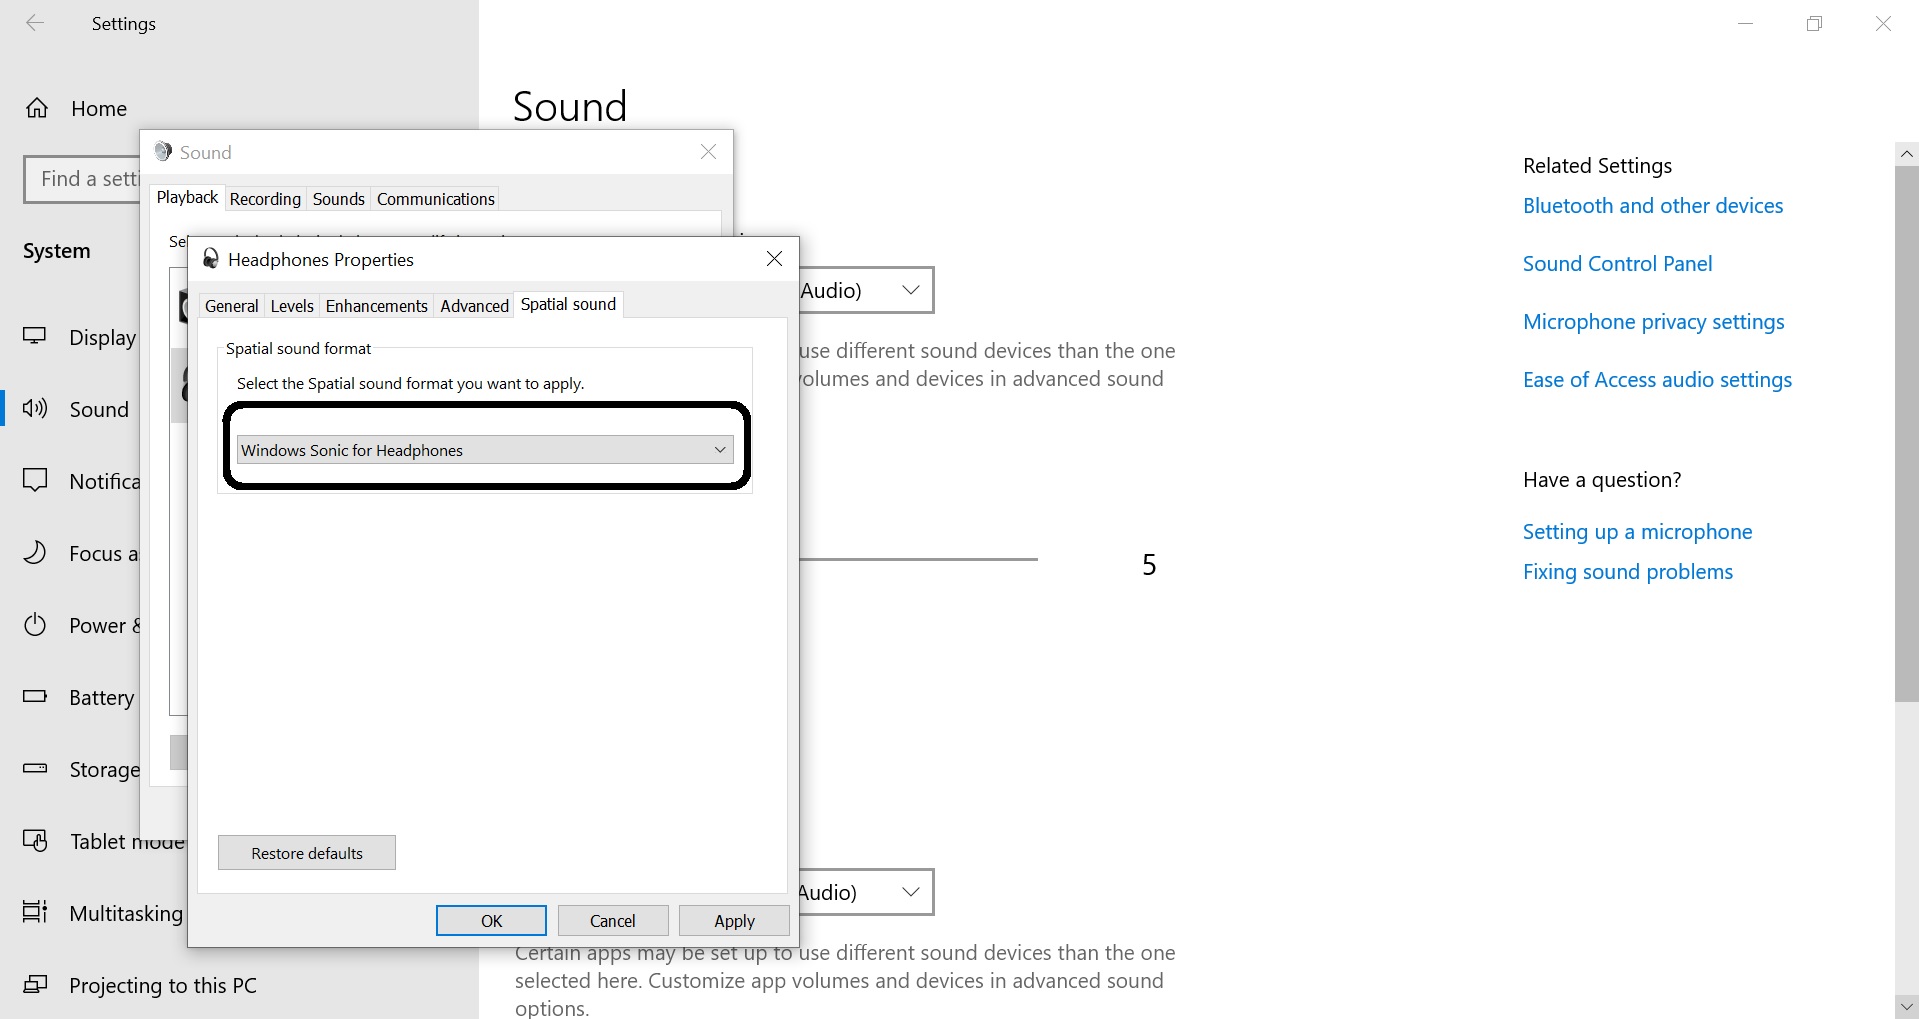Click the scrollbar down arrow
1919x1019 pixels.
coord(1906,1006)
